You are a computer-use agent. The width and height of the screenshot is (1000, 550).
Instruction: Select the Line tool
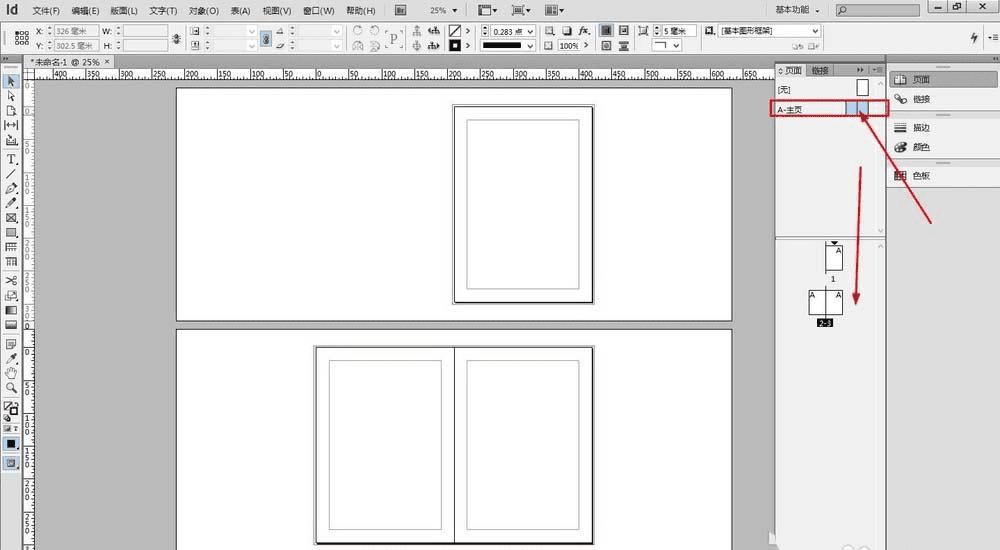point(11,174)
